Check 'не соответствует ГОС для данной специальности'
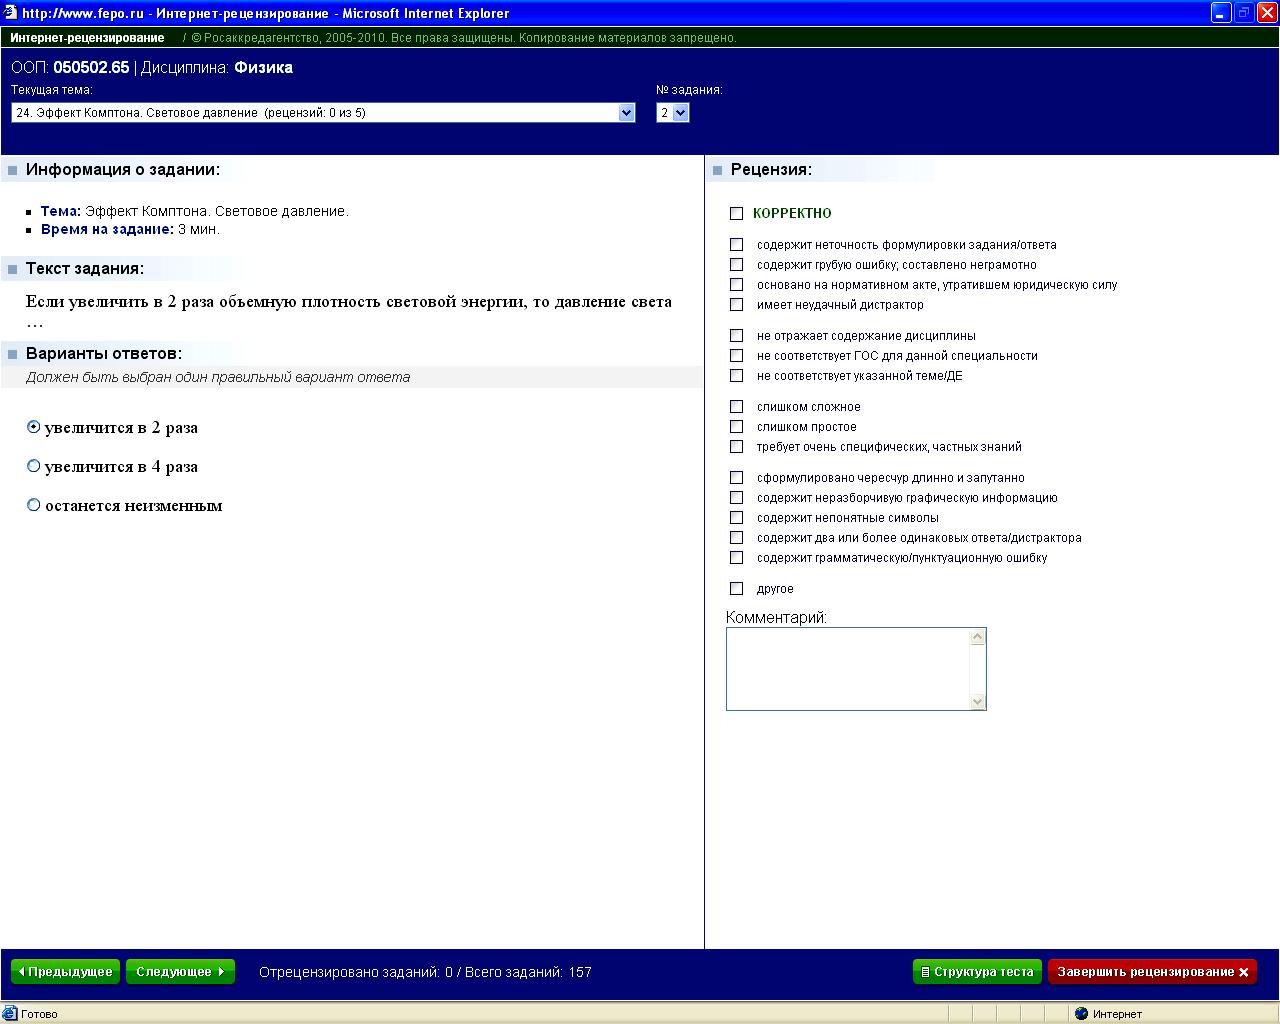This screenshot has width=1280, height=1024. tap(737, 355)
